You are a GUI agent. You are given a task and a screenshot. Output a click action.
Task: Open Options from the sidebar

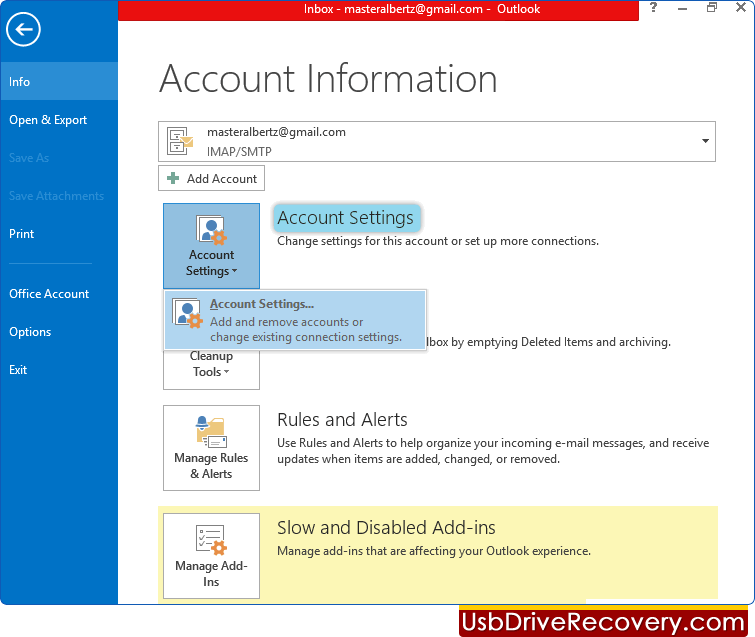pyautogui.click(x=30, y=332)
